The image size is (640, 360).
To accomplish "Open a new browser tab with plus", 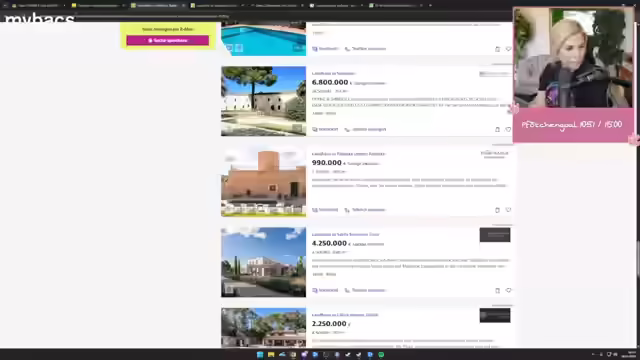I will (x=430, y=5).
